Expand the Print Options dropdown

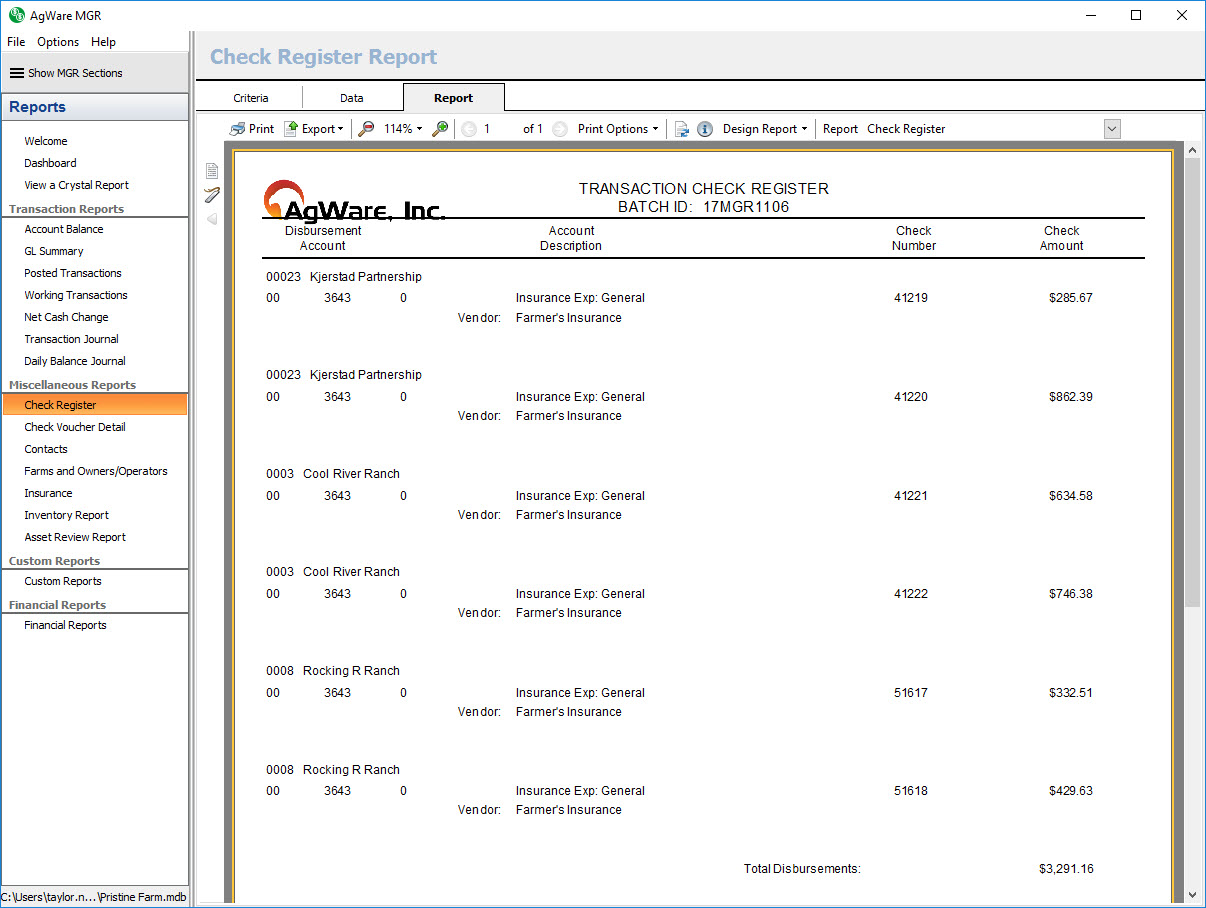pos(618,129)
